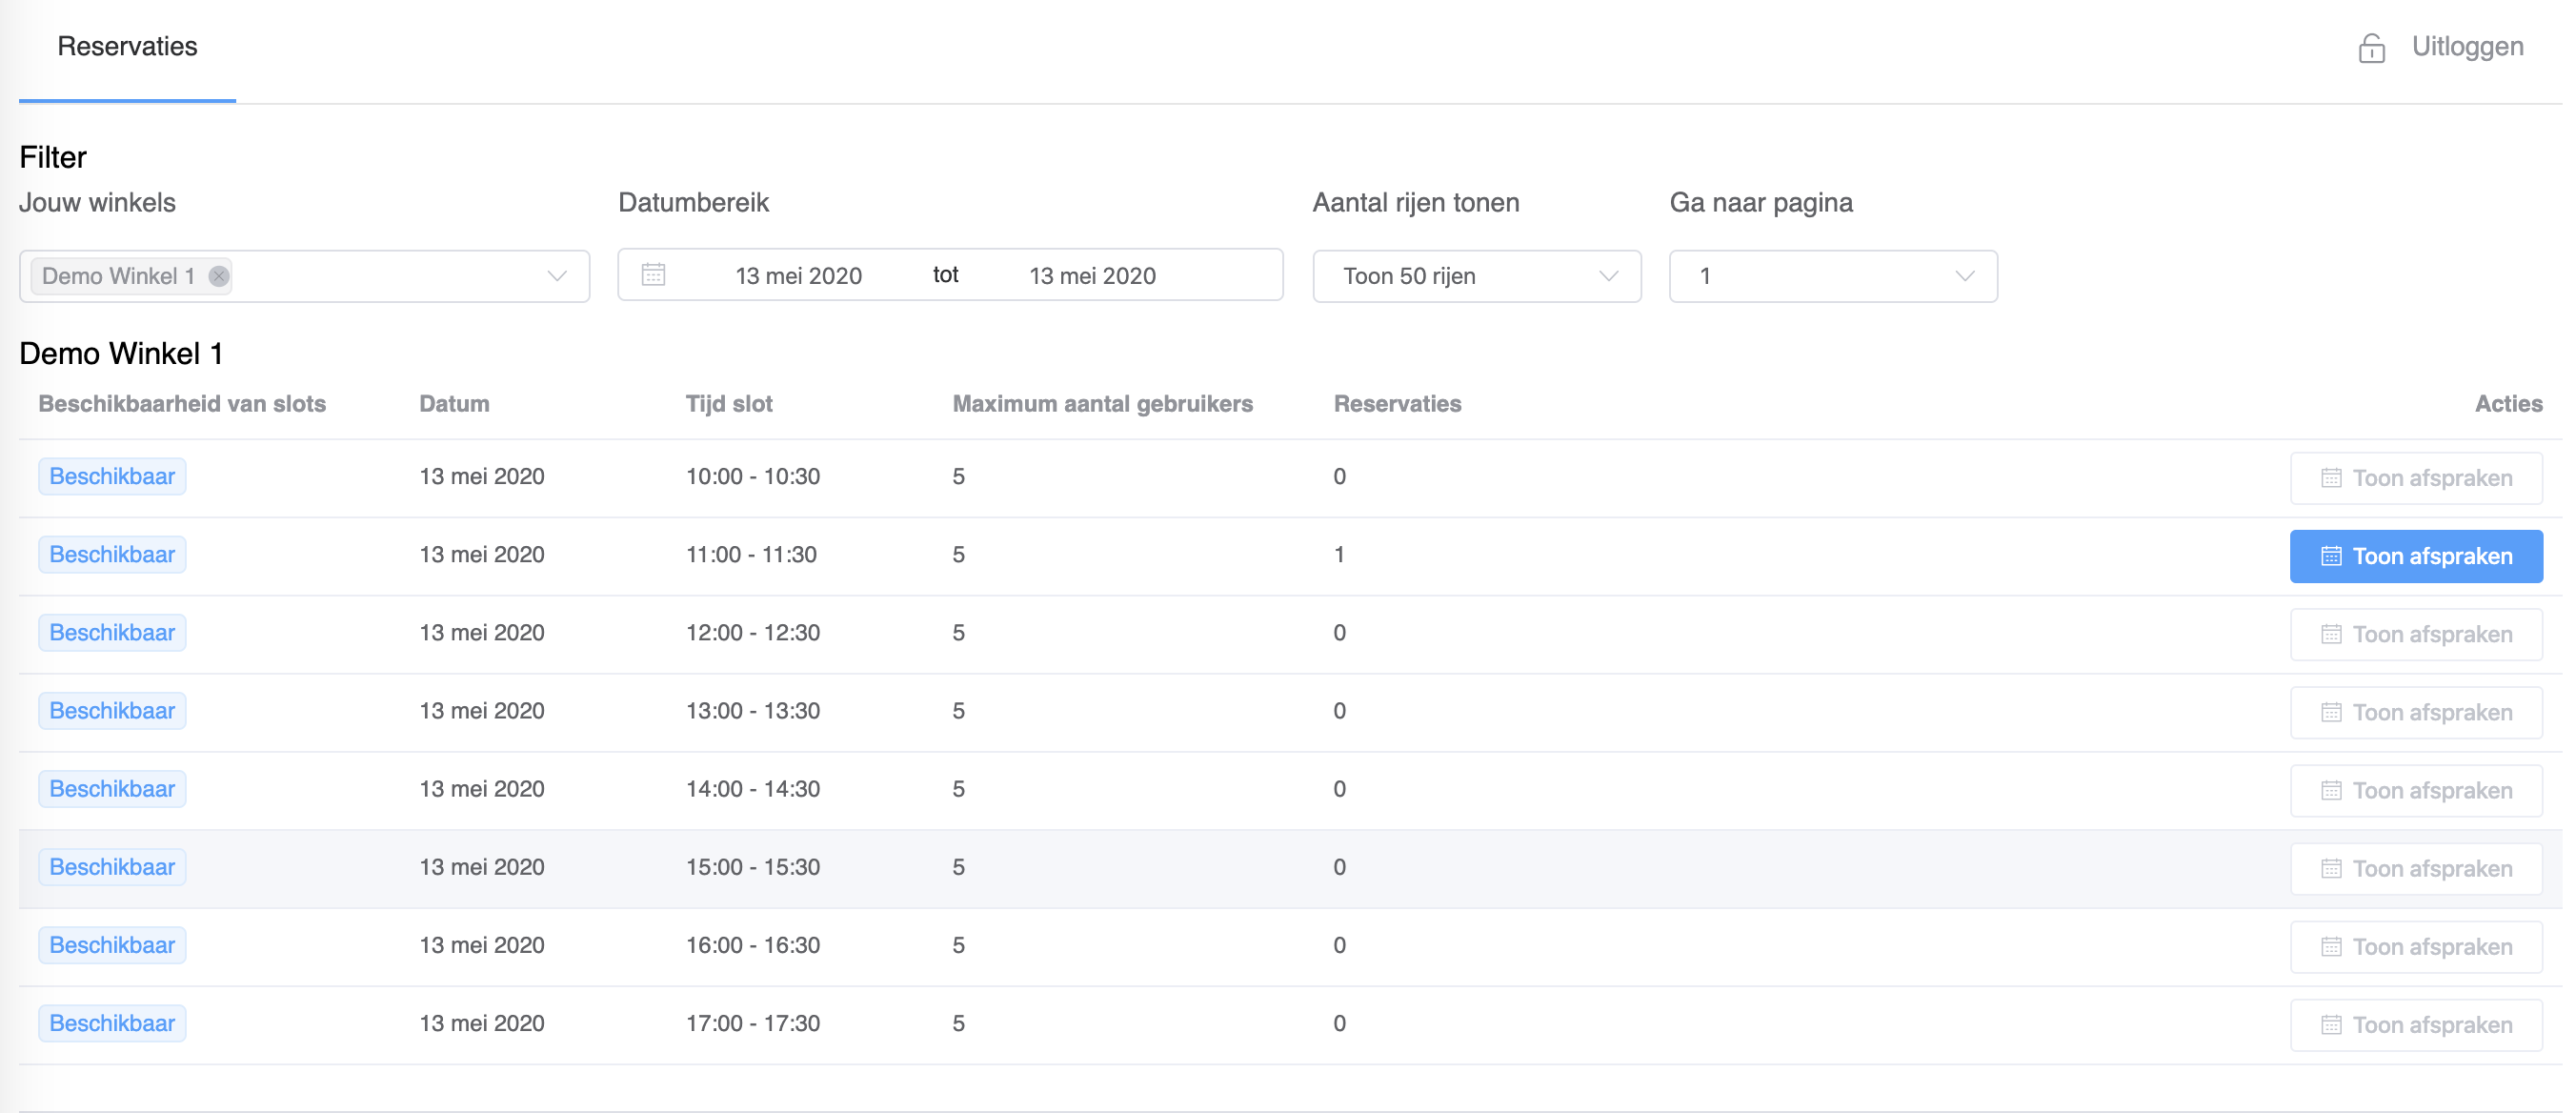This screenshot has height=1113, width=2576.
Task: Click the lock icon beside Uitloggen
Action: coord(2371,47)
